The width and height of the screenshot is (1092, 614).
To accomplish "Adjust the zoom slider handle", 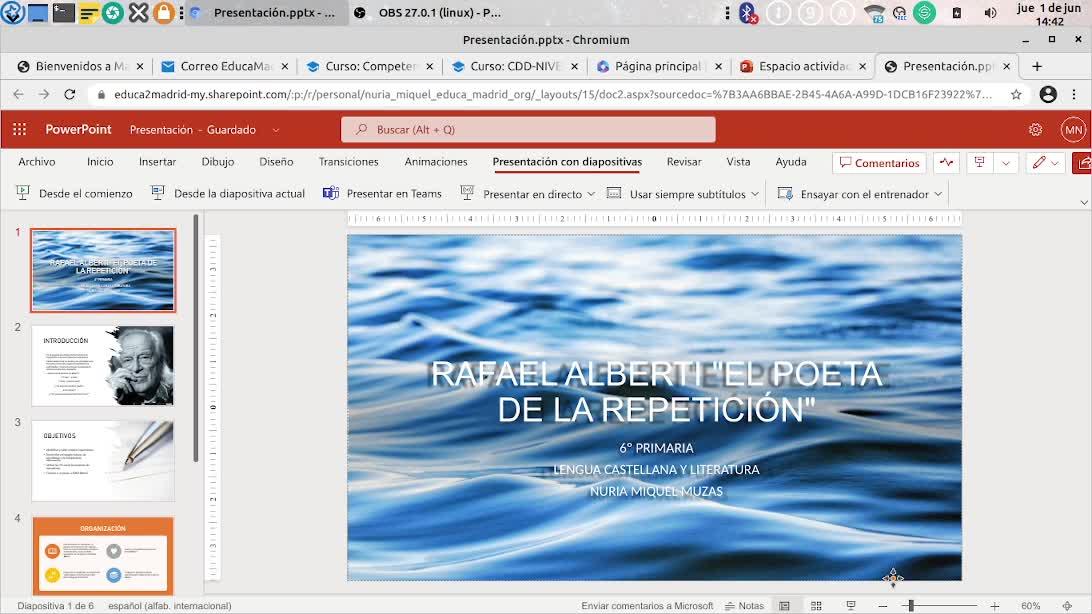I will click(910, 606).
